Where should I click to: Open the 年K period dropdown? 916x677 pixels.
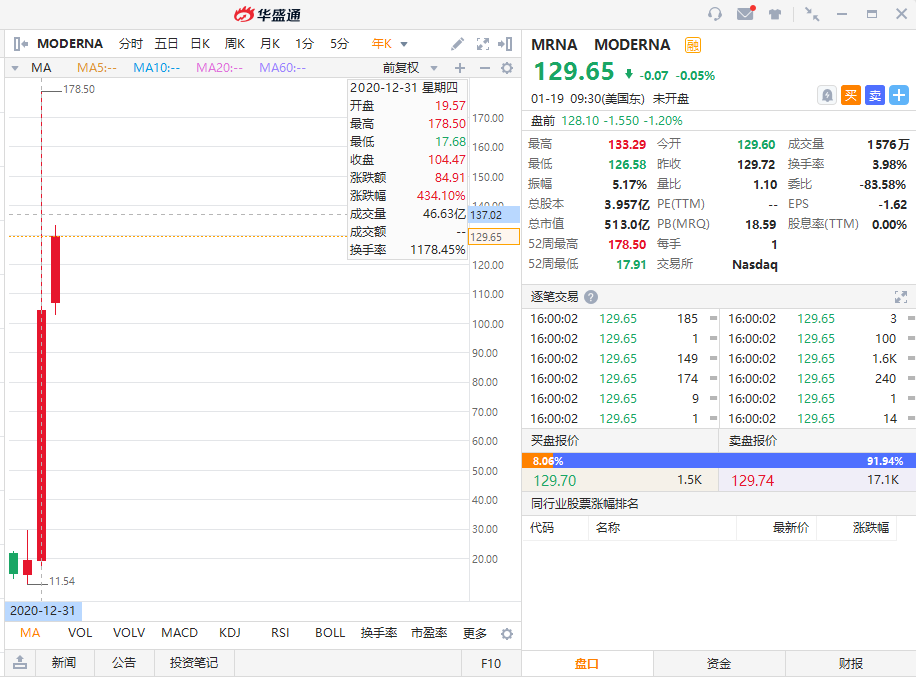(x=390, y=44)
